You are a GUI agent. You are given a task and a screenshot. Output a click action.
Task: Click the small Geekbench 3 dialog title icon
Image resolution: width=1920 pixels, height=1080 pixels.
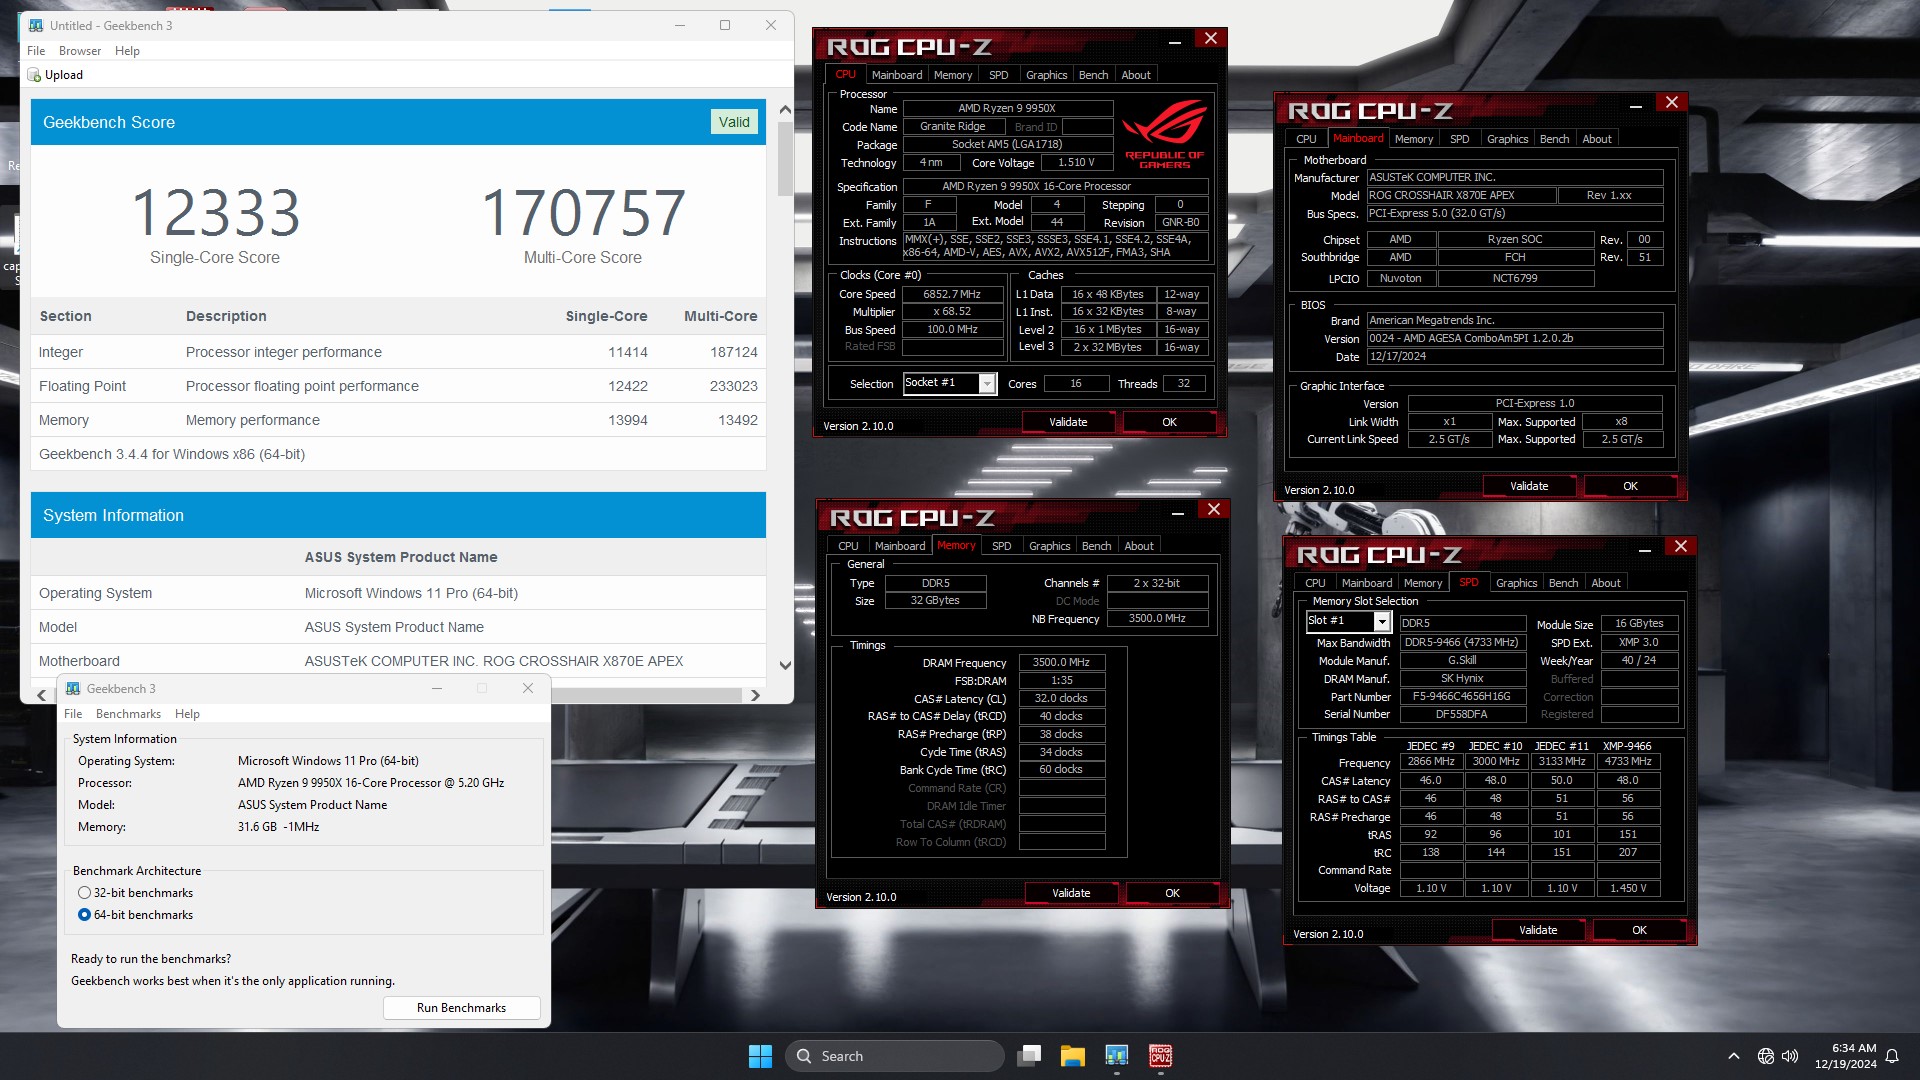pos(73,688)
